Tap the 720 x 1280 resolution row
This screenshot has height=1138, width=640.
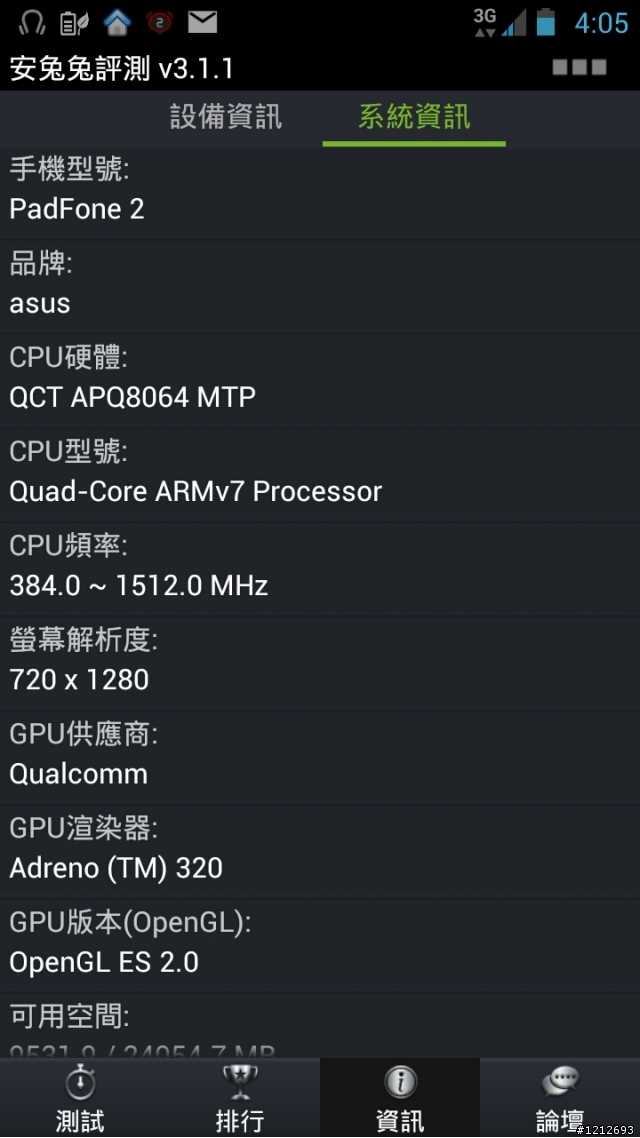(320, 663)
